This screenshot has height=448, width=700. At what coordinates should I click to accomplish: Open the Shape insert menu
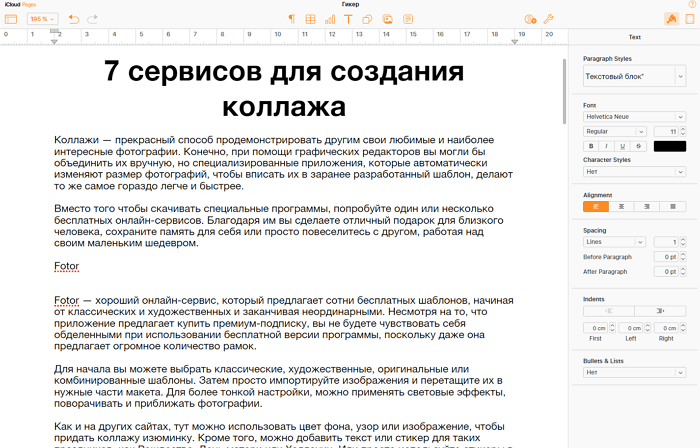point(366,19)
